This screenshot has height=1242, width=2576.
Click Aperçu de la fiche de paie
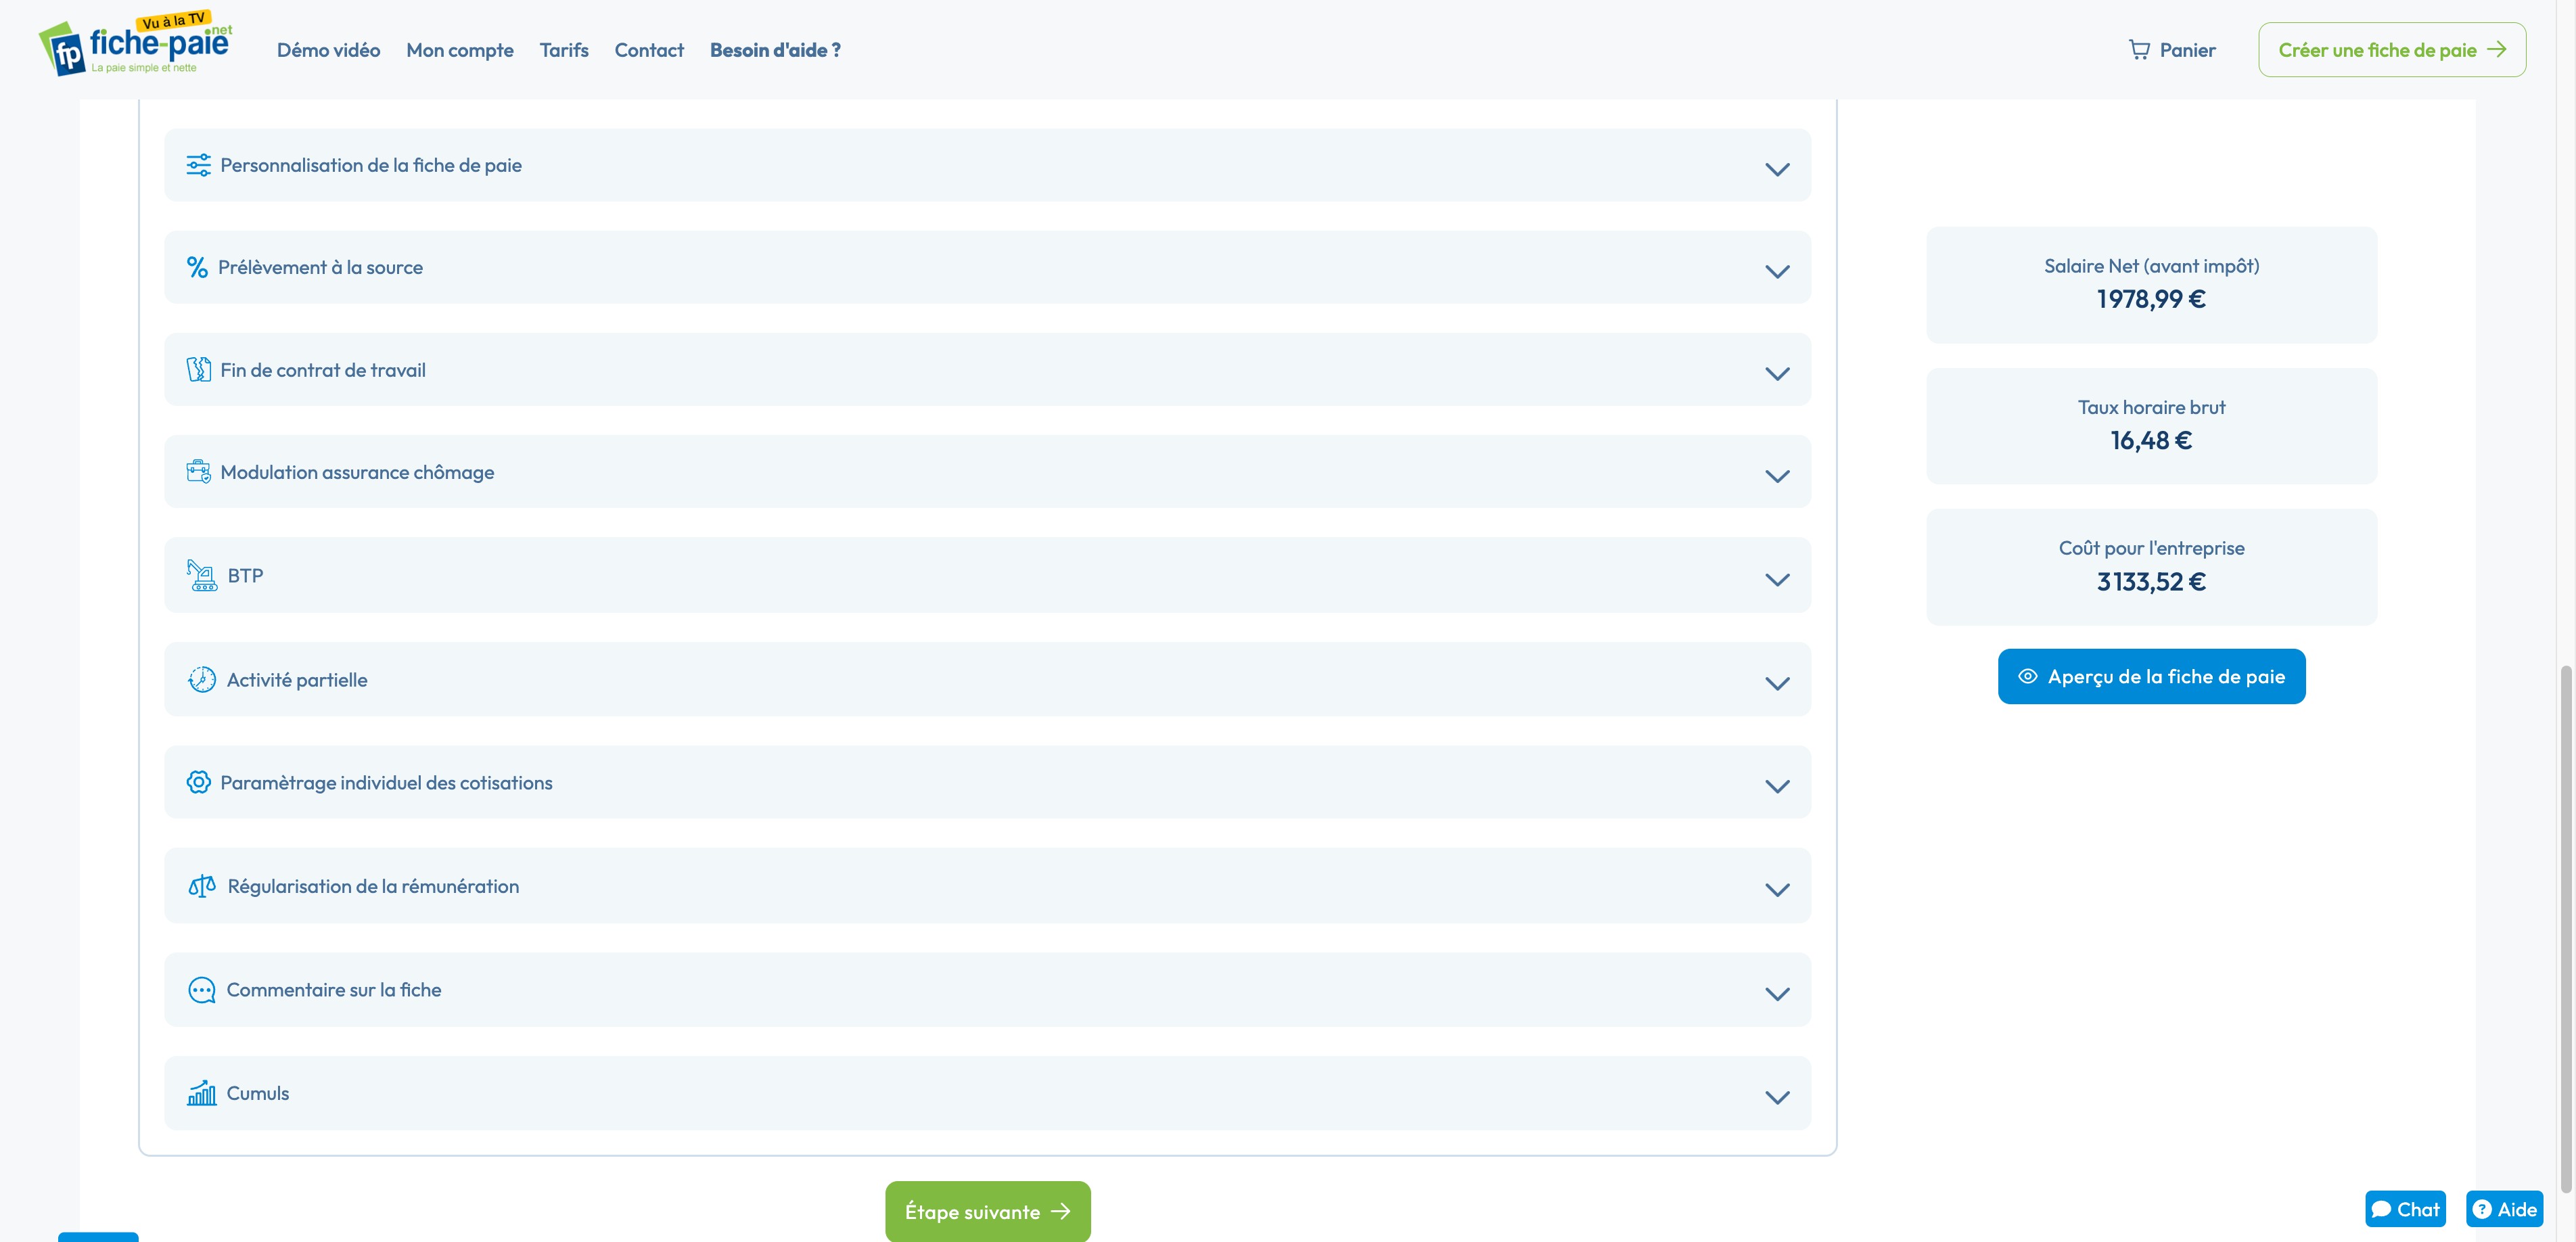click(2151, 676)
